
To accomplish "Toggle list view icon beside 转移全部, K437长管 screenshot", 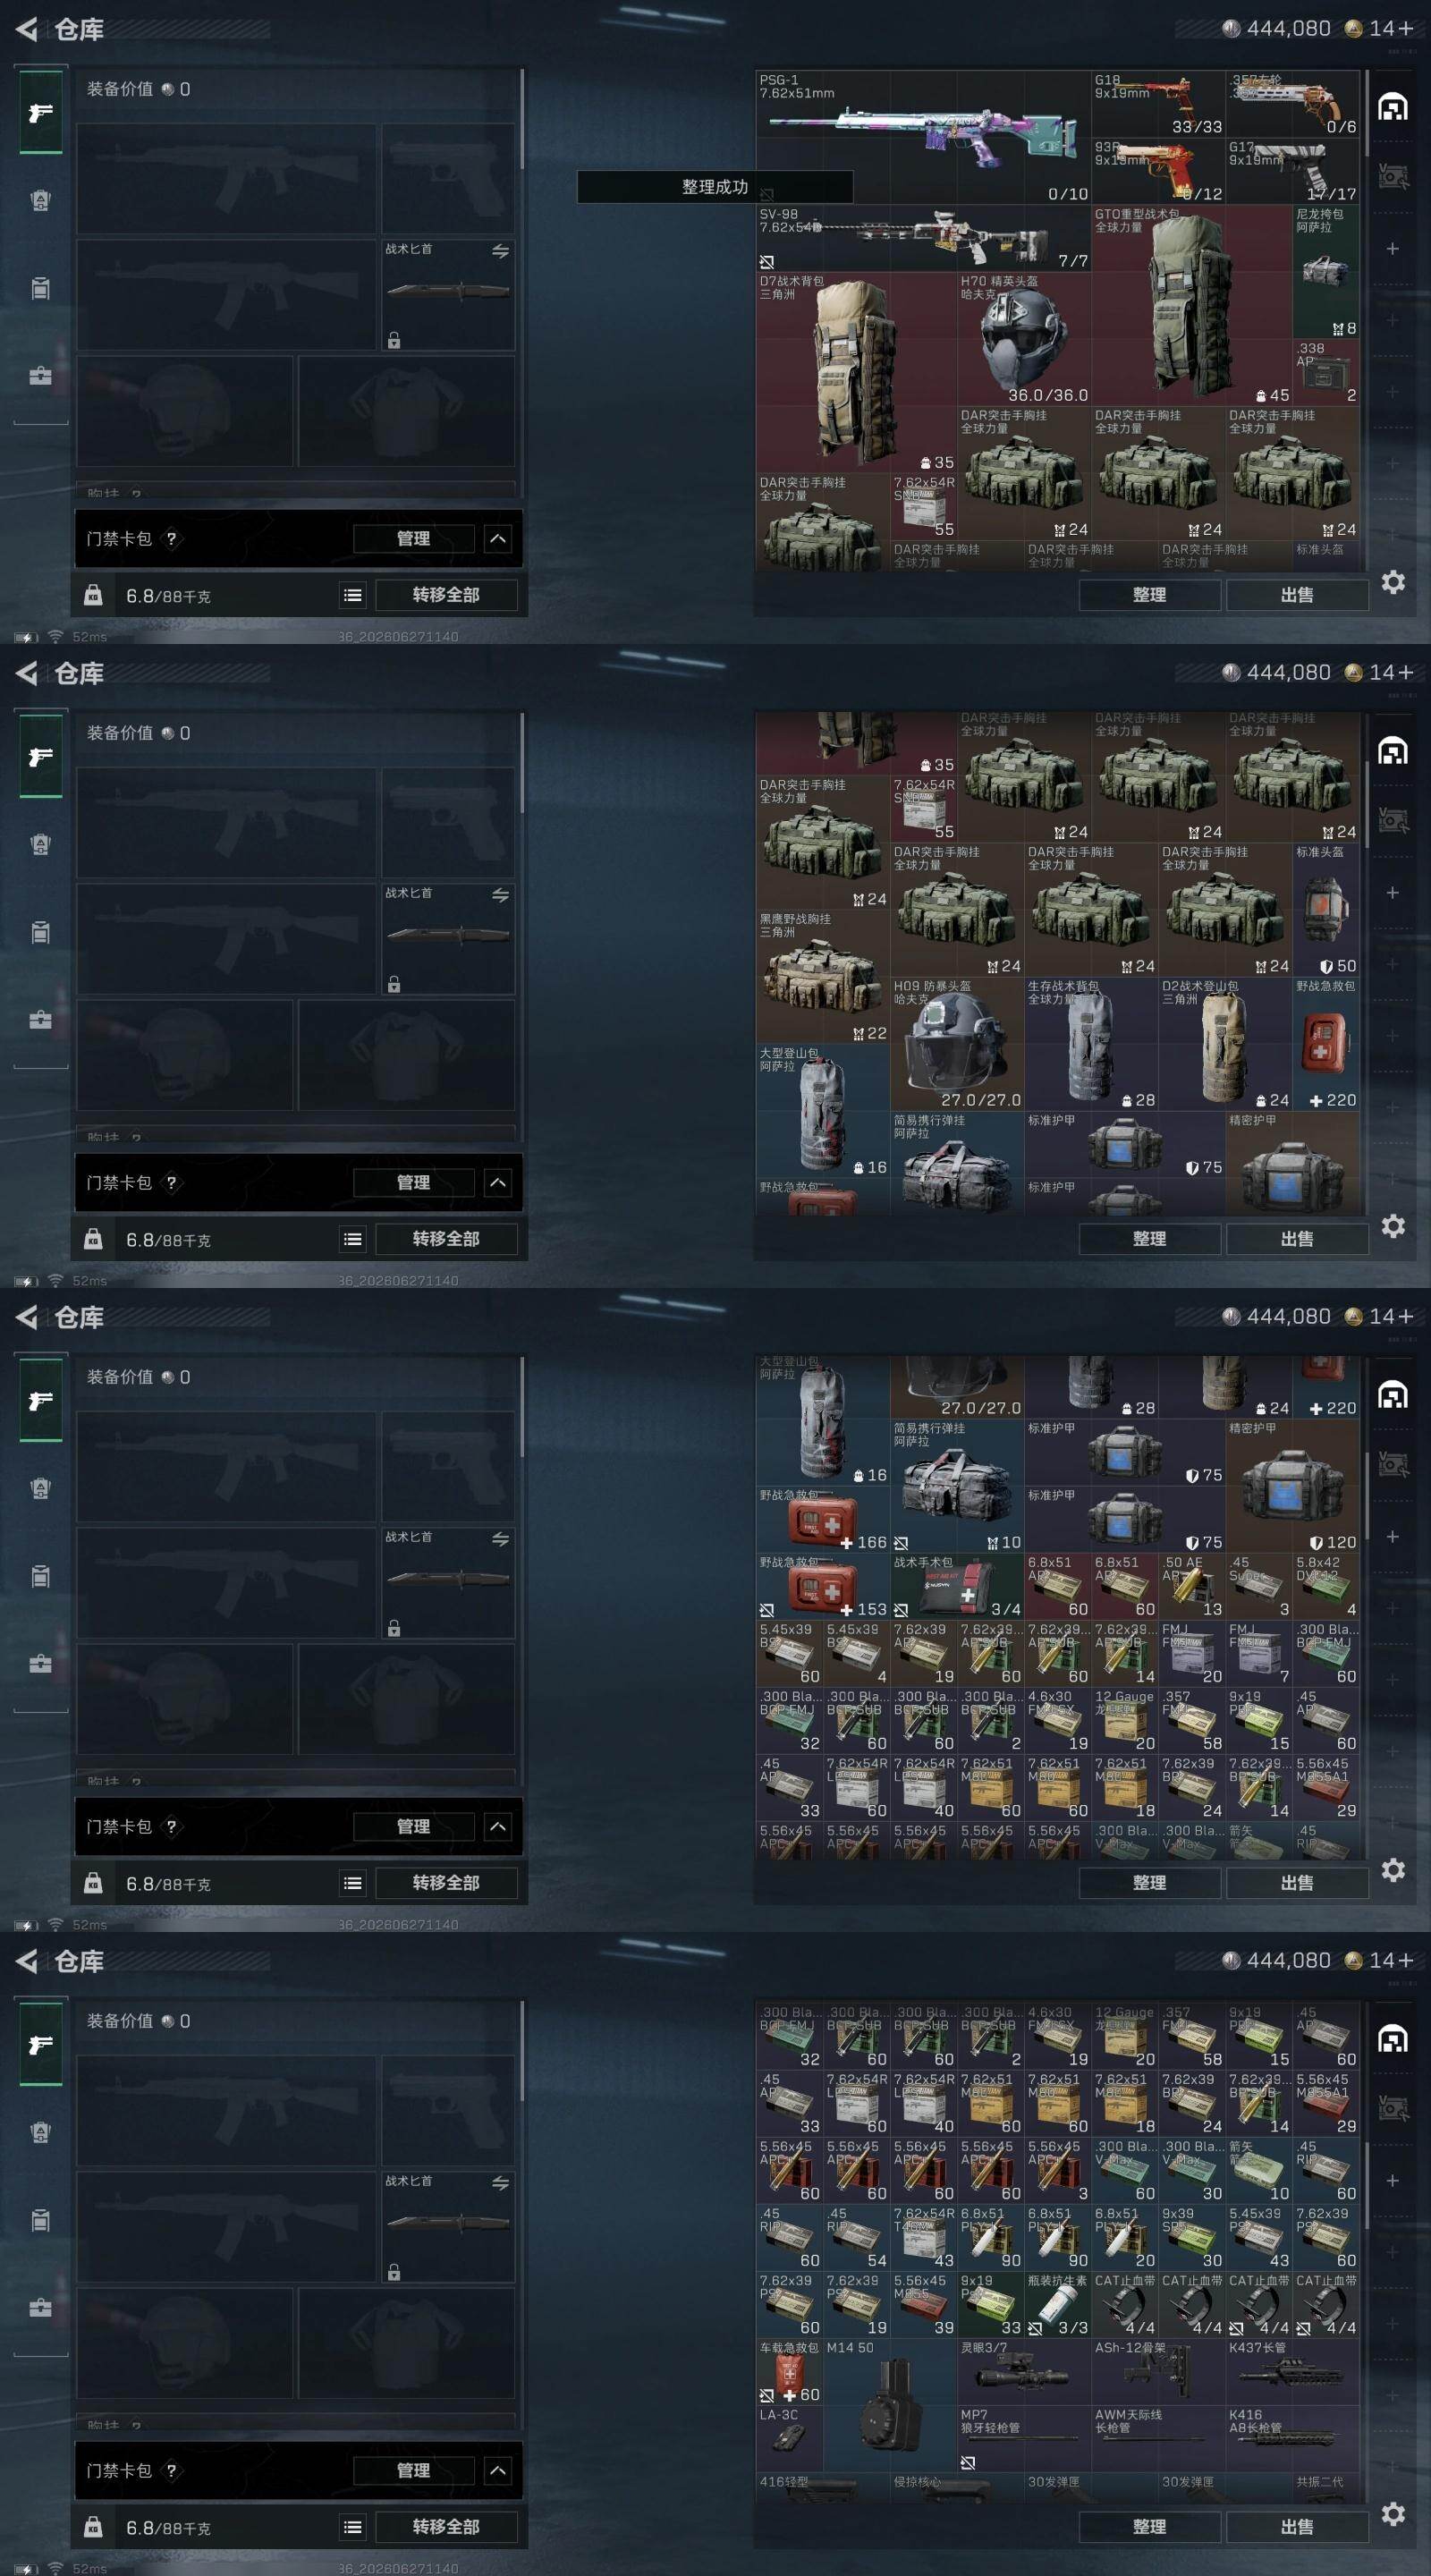I will (353, 2527).
